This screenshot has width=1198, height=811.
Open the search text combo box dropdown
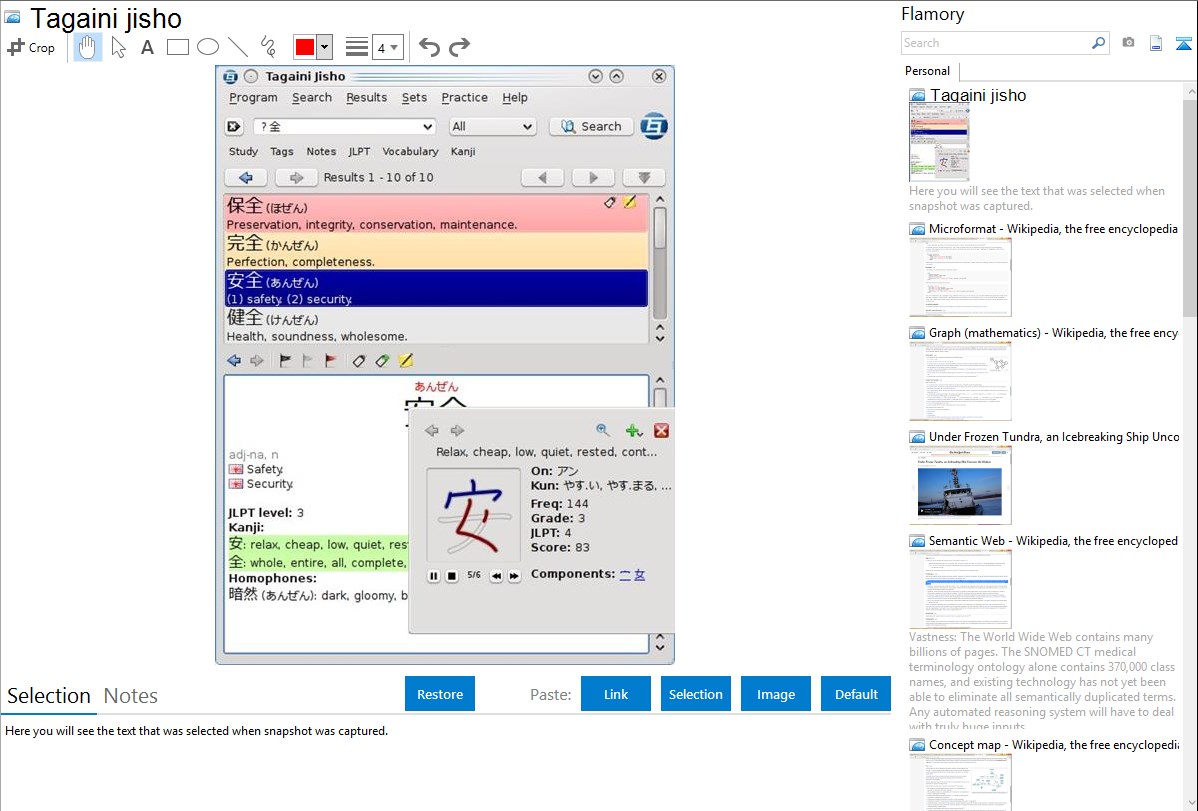pyautogui.click(x=427, y=127)
